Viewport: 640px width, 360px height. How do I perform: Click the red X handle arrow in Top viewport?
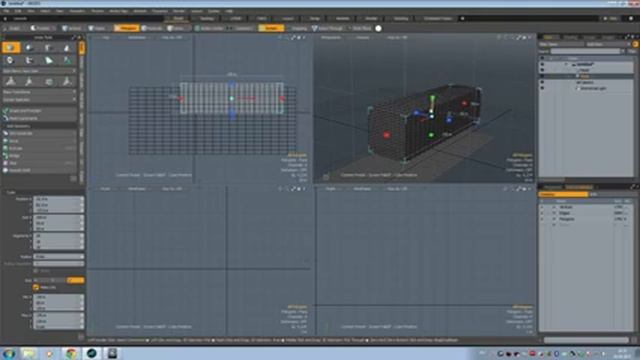click(282, 98)
